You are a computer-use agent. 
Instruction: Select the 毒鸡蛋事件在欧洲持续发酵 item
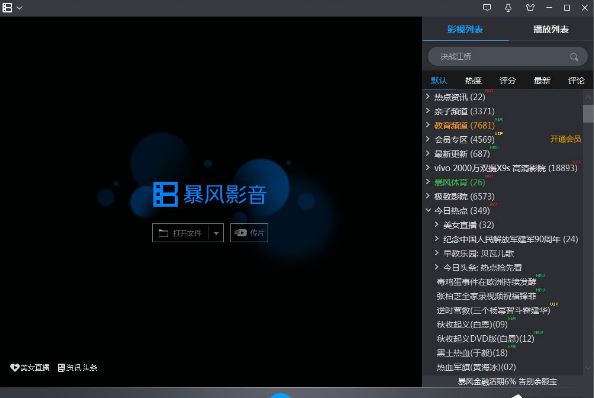point(486,282)
